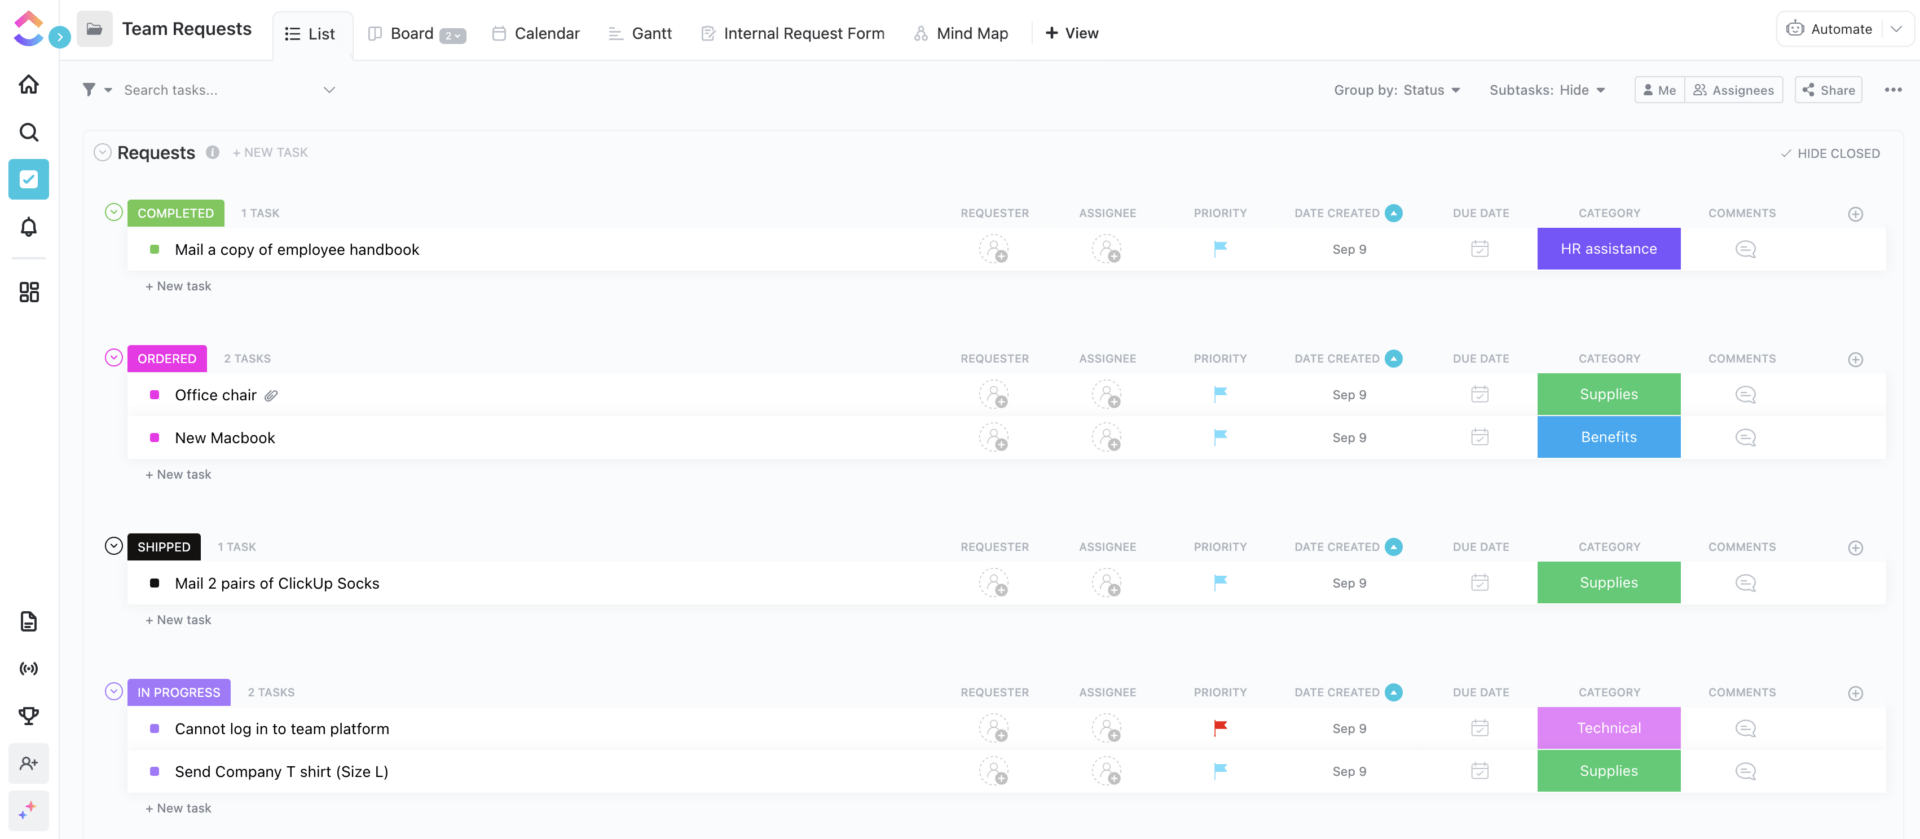Click the HR assistance category tag
The height and width of the screenshot is (839, 1920).
pyautogui.click(x=1608, y=249)
